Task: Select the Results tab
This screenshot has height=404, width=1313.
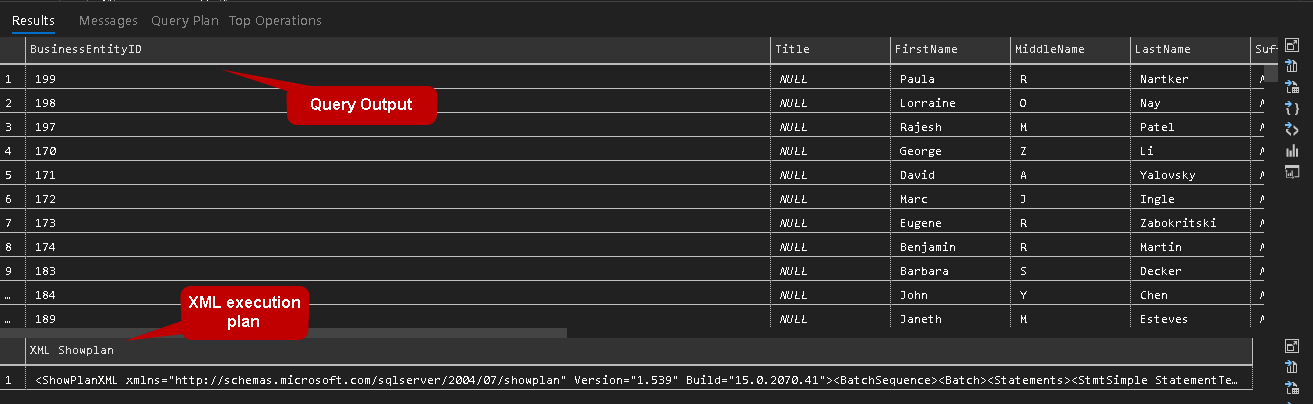Action: [33, 20]
